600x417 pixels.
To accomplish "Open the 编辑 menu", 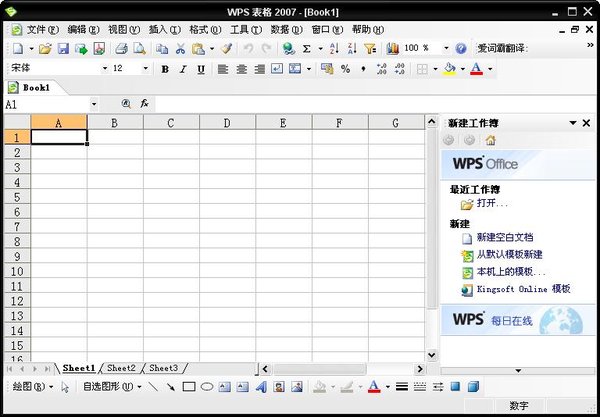I will pos(83,29).
